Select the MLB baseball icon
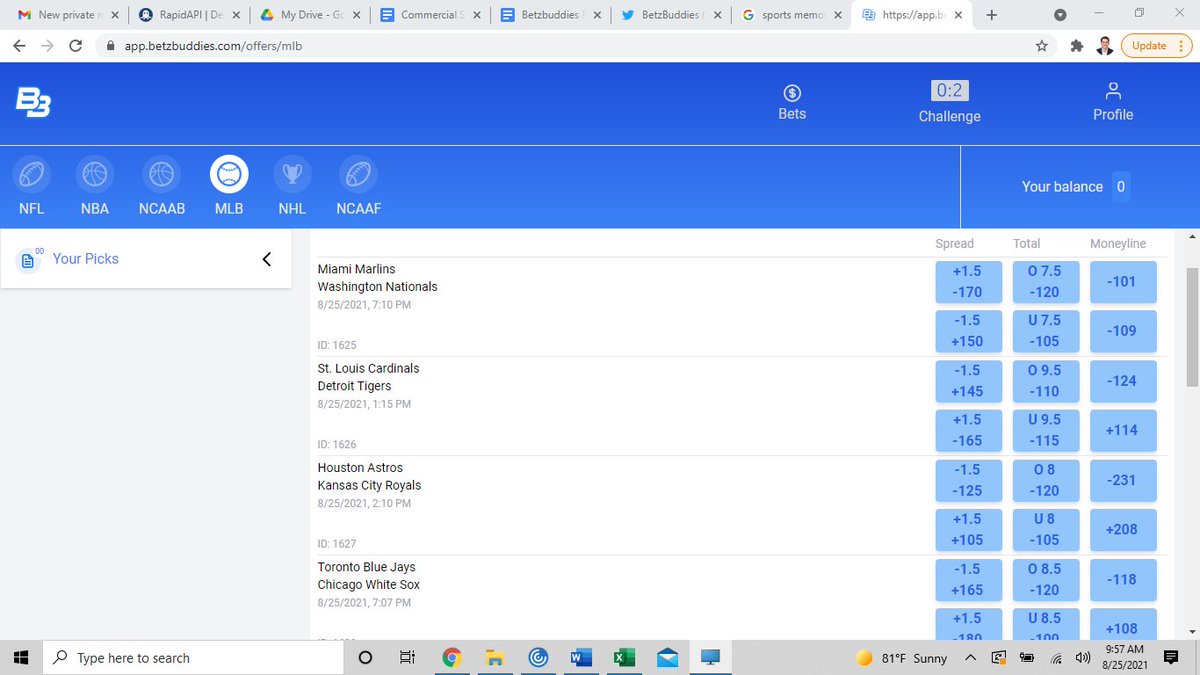The width and height of the screenshot is (1200, 675). pyautogui.click(x=229, y=175)
